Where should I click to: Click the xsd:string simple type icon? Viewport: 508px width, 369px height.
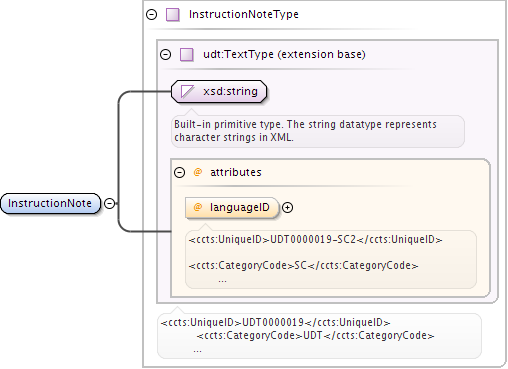187,91
